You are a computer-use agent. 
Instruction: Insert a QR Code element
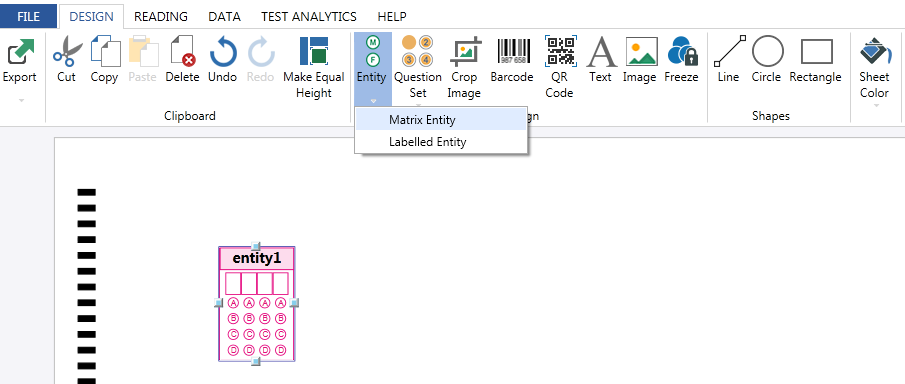click(559, 67)
